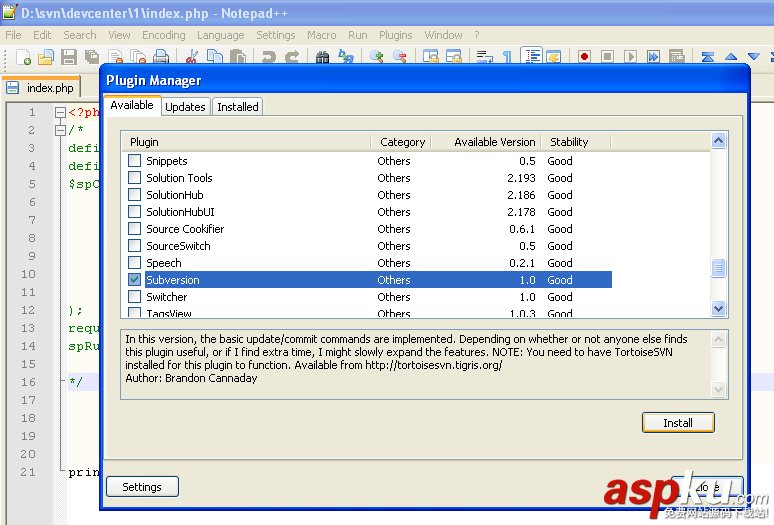The image size is (774, 525).
Task: Click the Cut scissors icon
Action: [192, 57]
